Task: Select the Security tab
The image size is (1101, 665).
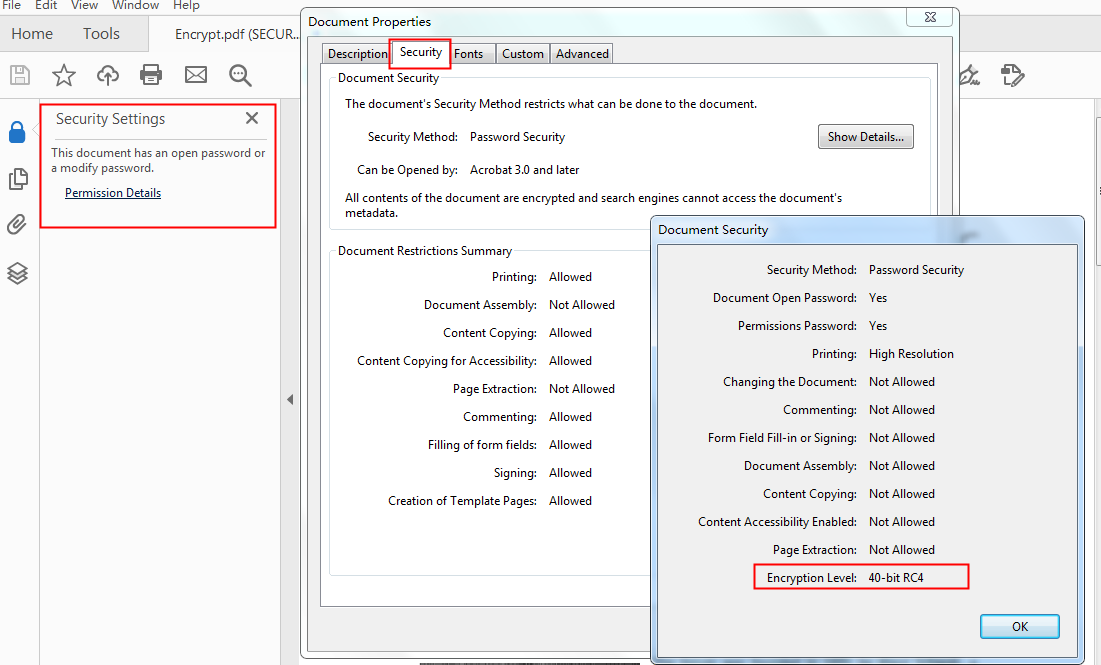Action: pyautogui.click(x=421, y=52)
